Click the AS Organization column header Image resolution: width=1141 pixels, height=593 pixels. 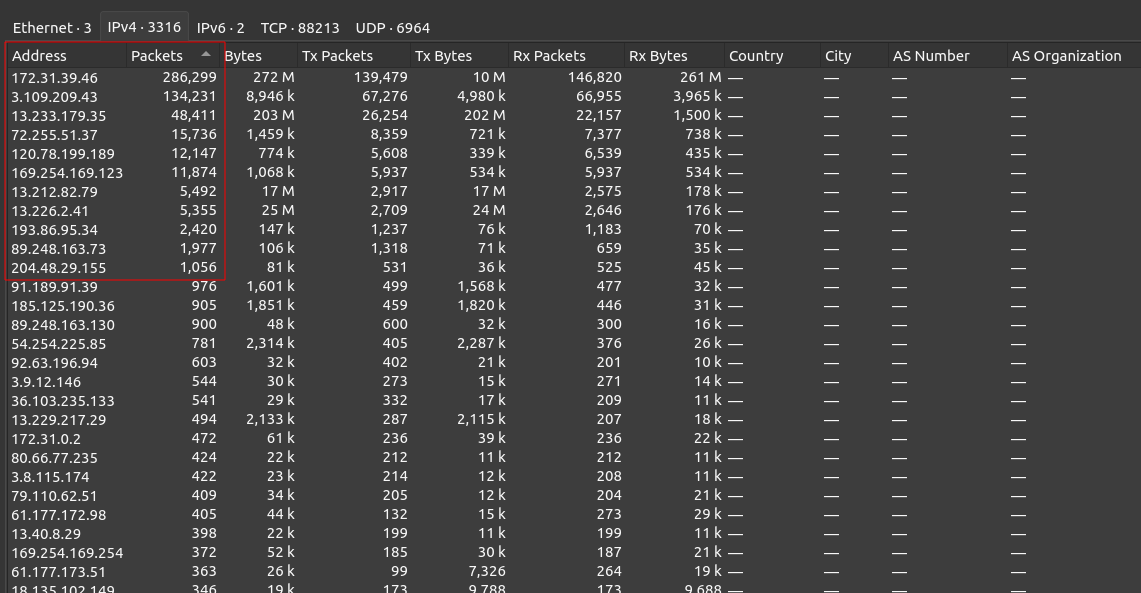pos(1066,56)
